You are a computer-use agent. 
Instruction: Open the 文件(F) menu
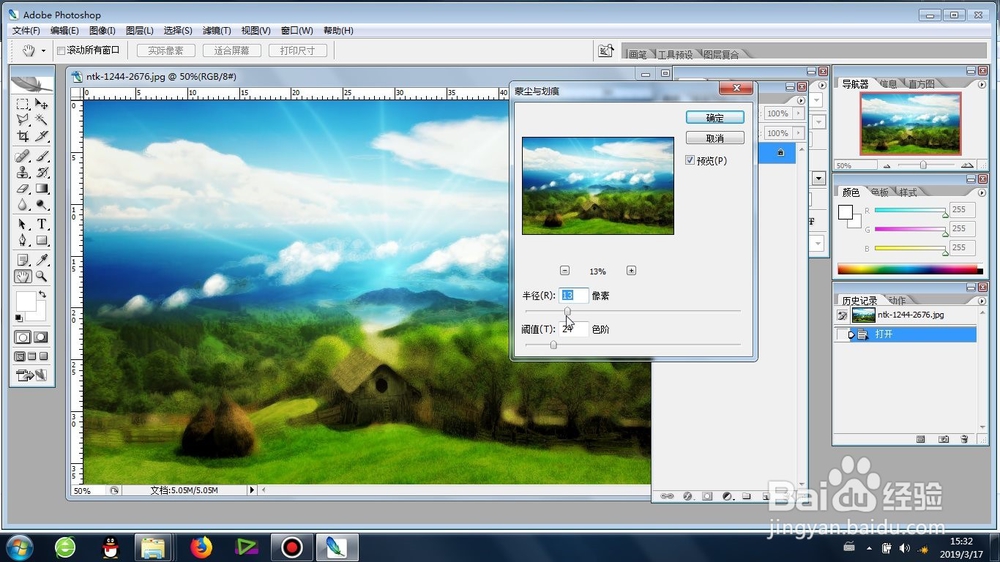(x=26, y=31)
